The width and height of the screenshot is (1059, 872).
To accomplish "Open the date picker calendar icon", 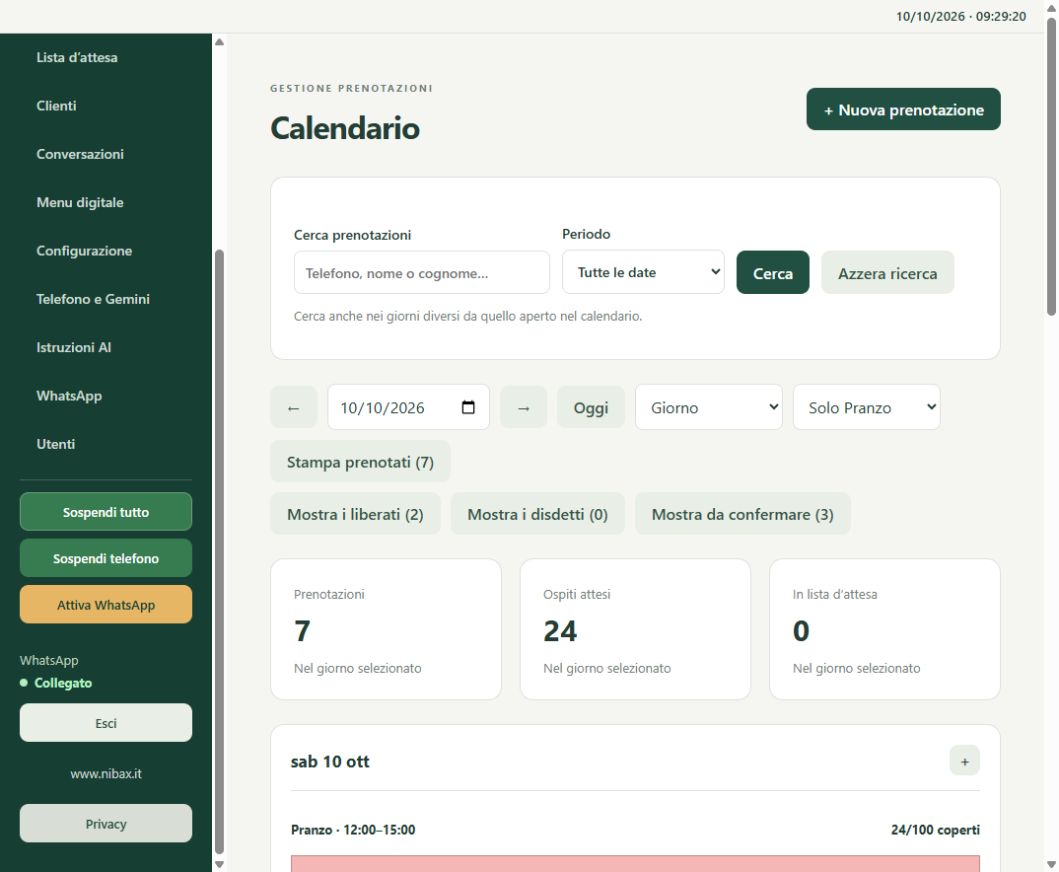I will point(468,407).
